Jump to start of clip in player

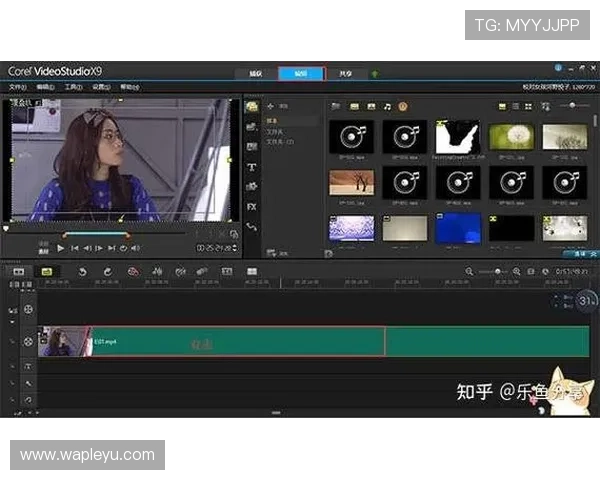point(75,248)
